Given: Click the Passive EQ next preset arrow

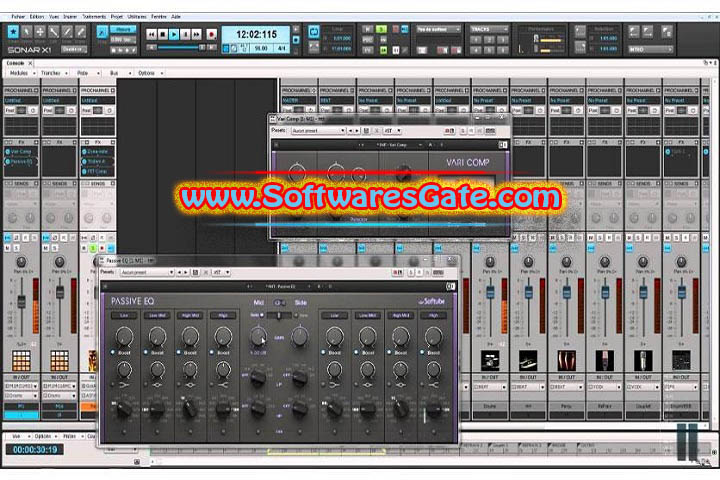Looking at the screenshot, I should click(186, 272).
